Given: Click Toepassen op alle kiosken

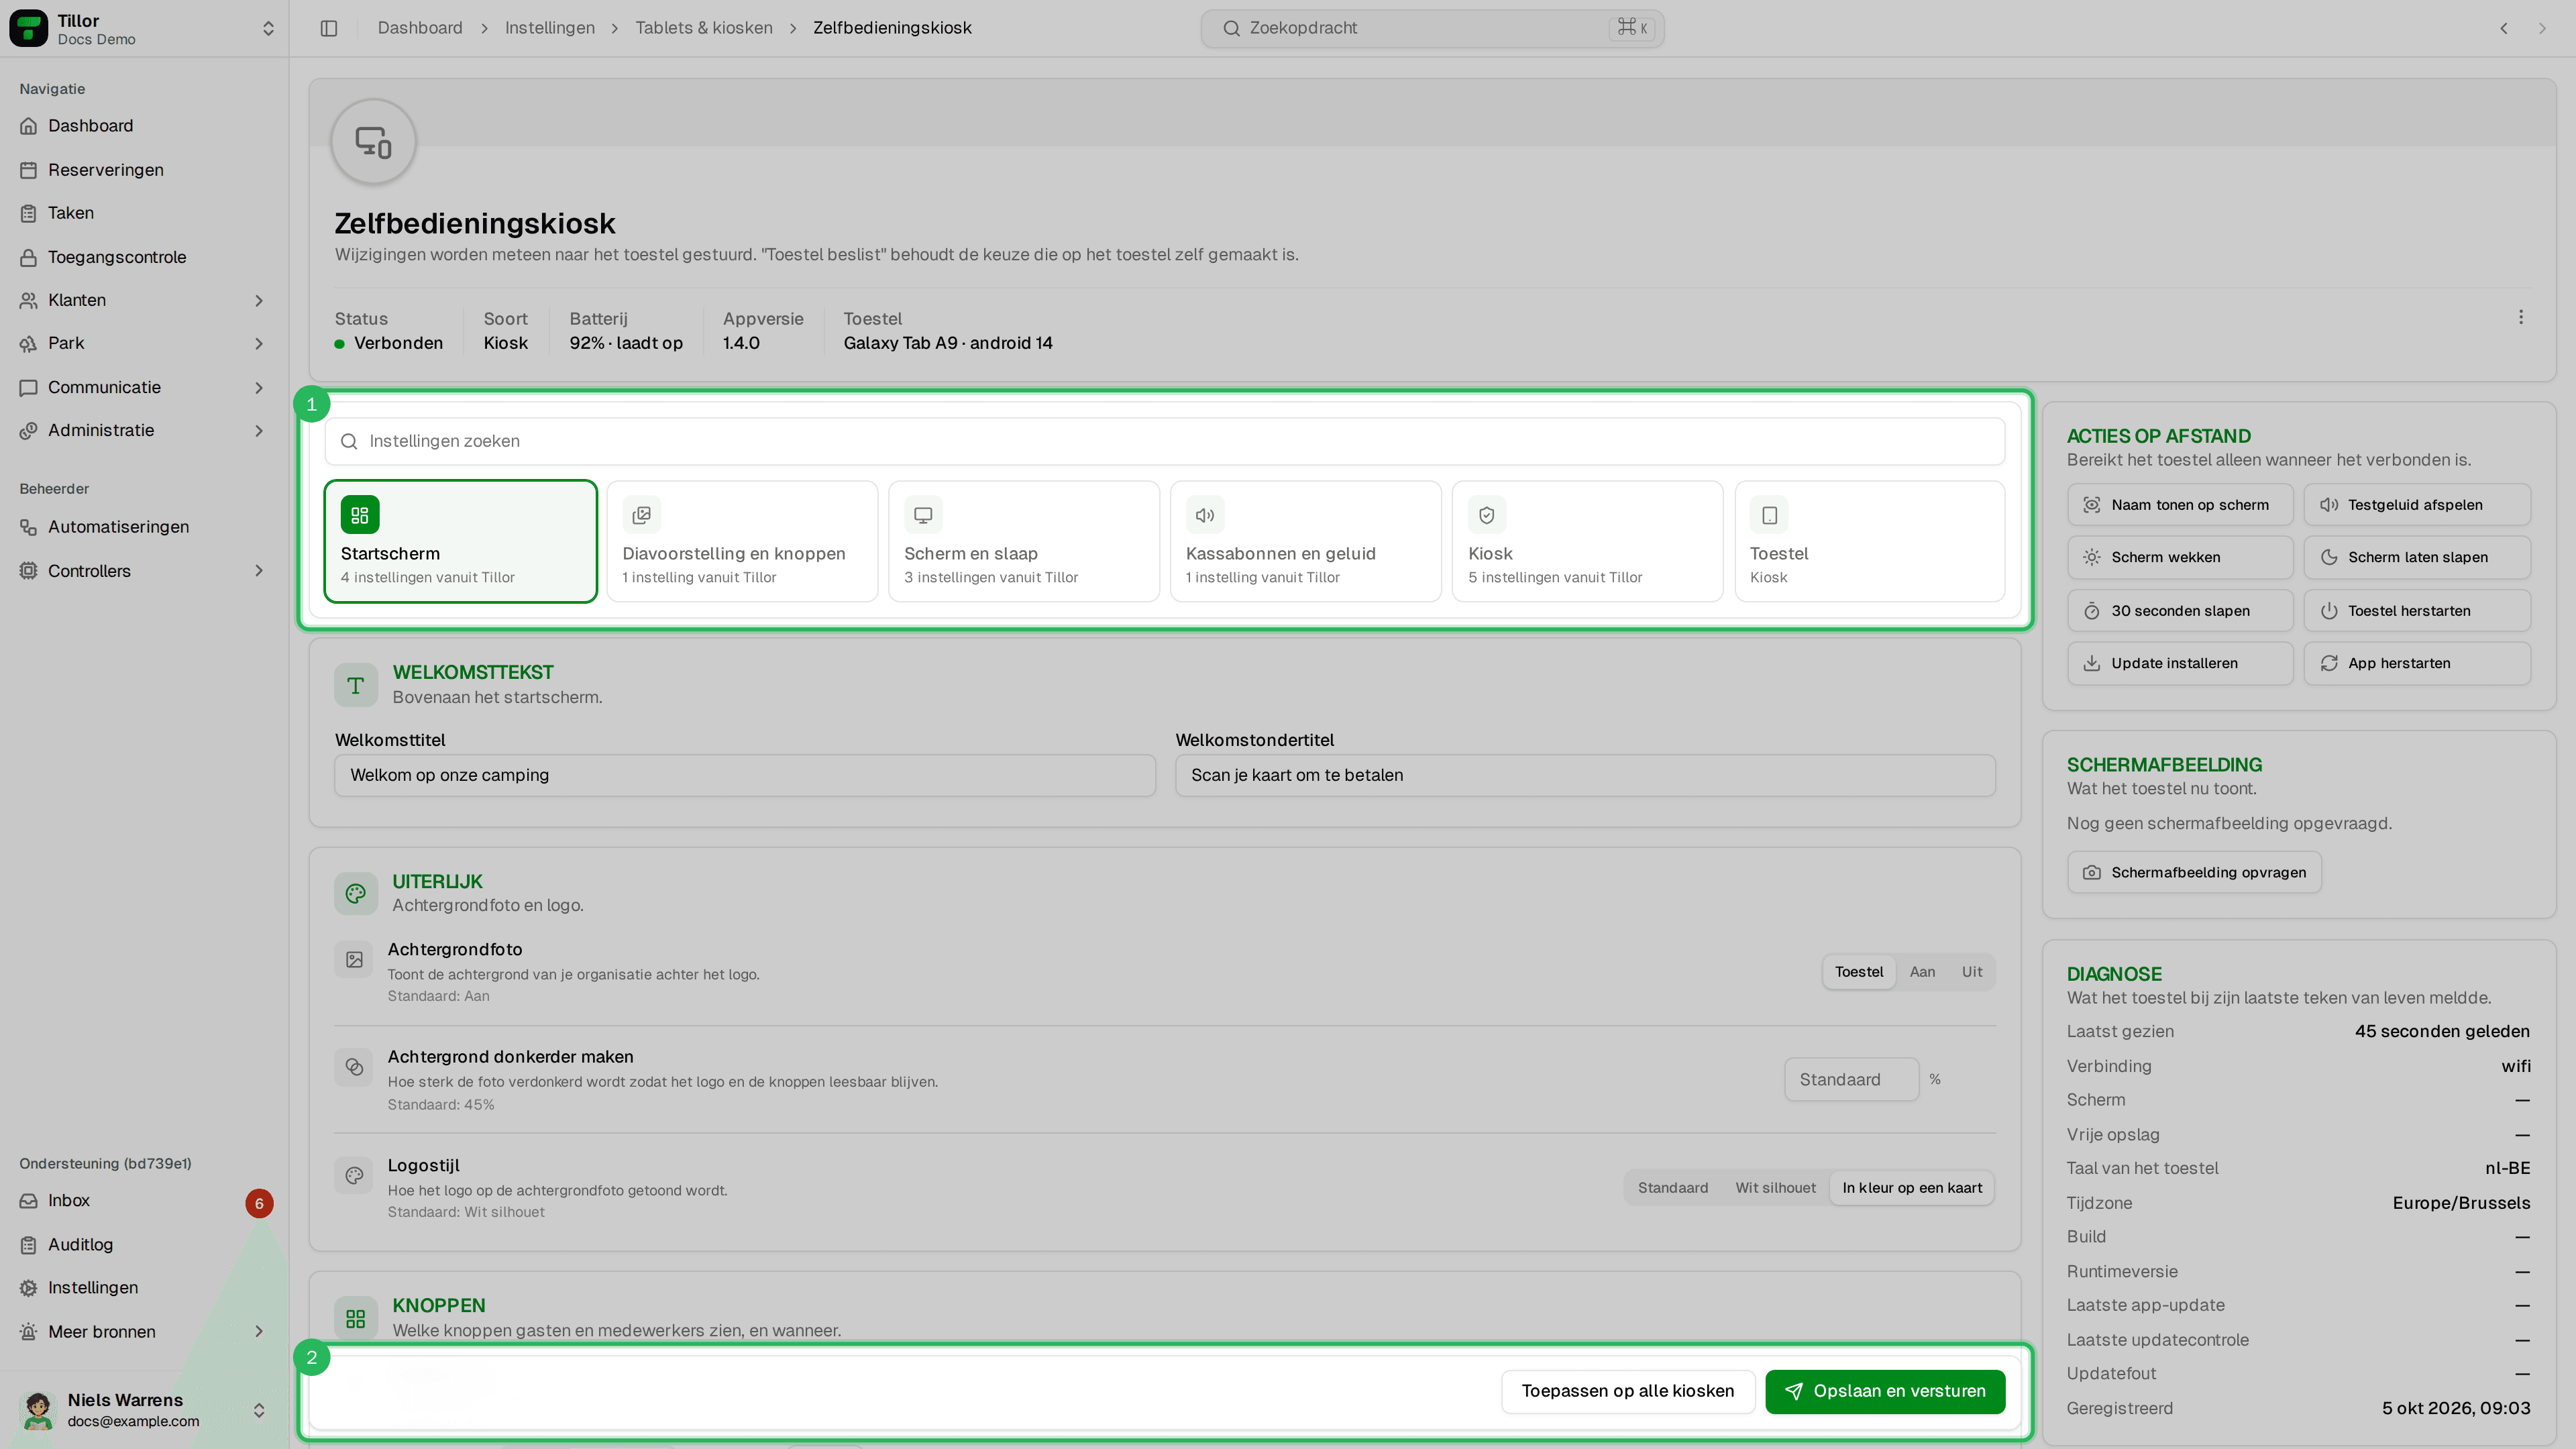Looking at the screenshot, I should [x=1627, y=1392].
